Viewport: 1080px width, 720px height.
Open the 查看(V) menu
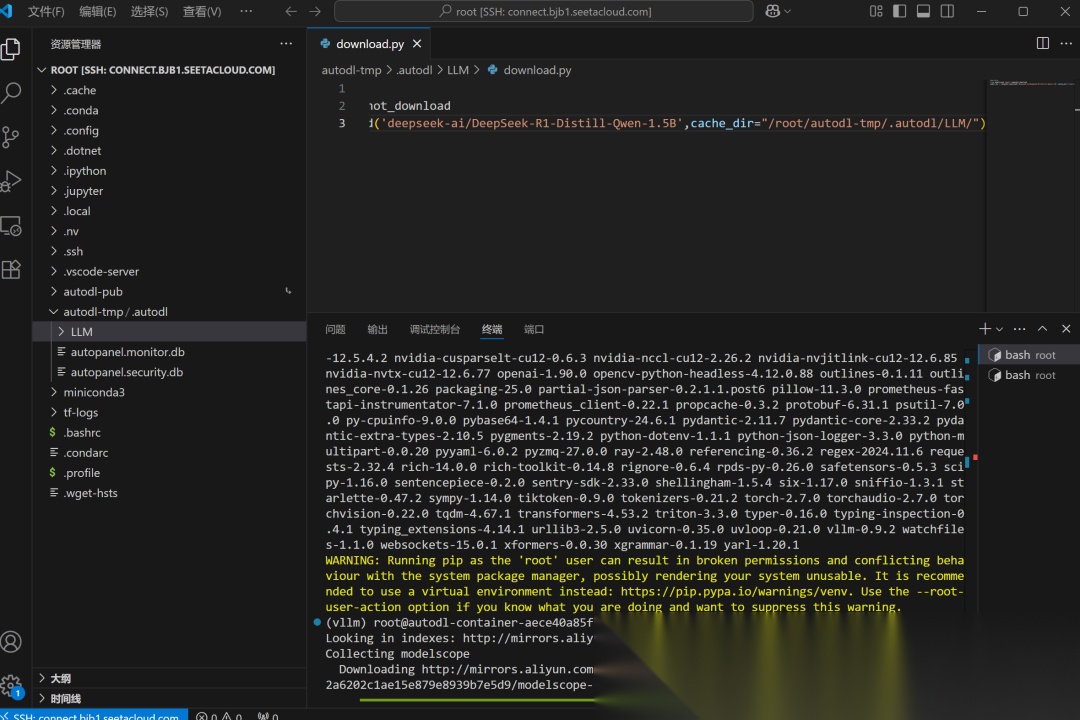pyautogui.click(x=202, y=12)
